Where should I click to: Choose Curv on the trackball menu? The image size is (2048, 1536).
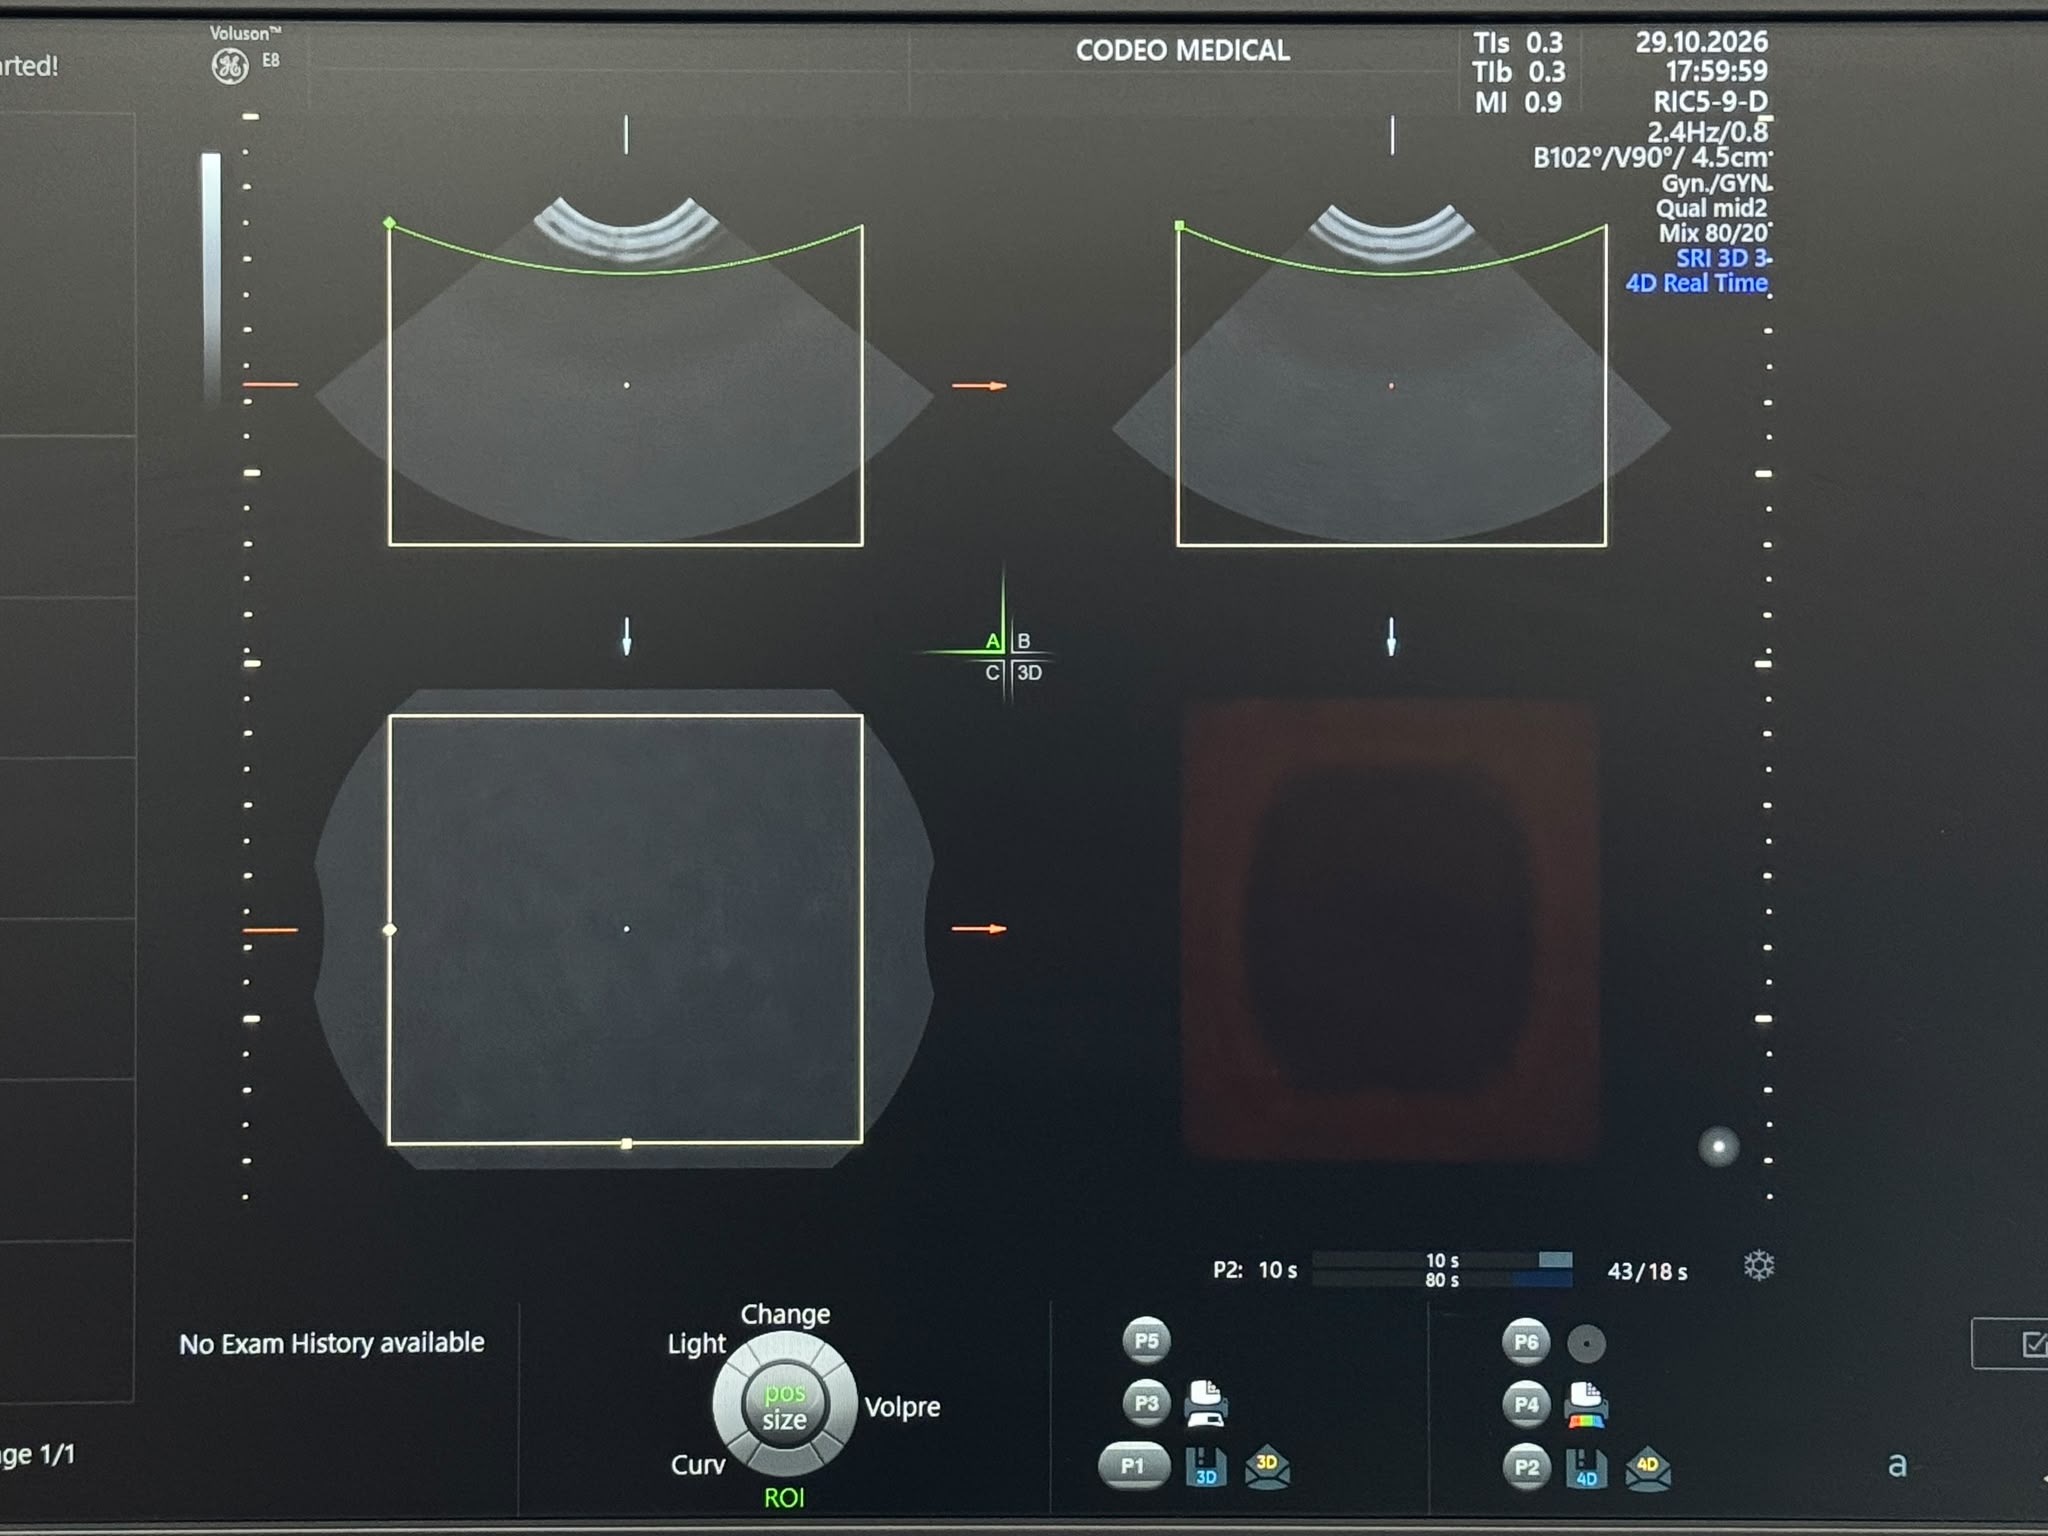[x=698, y=1465]
